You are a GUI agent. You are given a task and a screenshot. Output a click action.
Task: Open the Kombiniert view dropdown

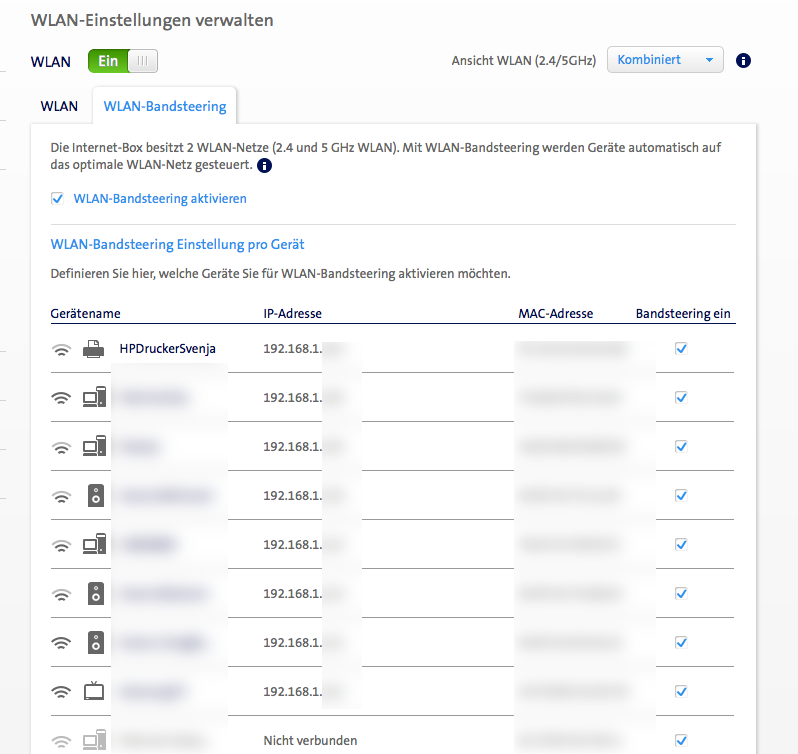[x=665, y=60]
